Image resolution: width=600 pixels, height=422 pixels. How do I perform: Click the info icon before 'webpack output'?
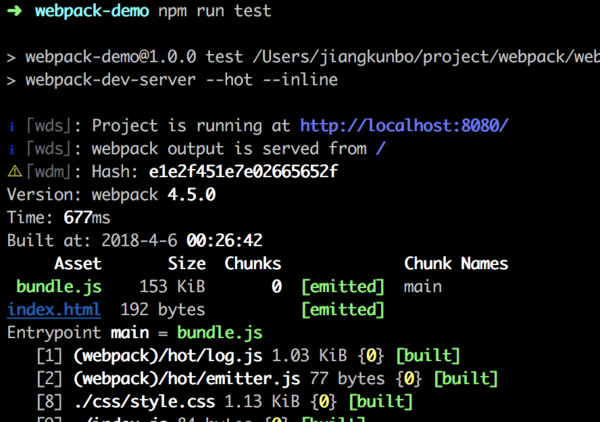(12, 149)
